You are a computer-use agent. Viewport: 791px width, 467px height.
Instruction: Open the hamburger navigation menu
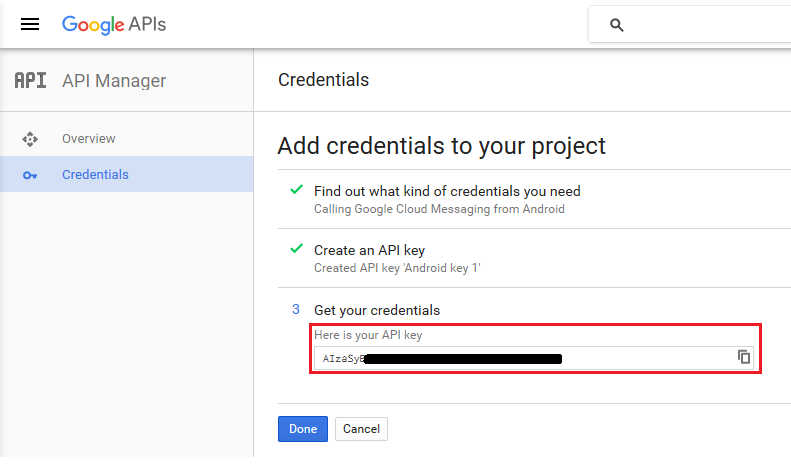(x=30, y=24)
